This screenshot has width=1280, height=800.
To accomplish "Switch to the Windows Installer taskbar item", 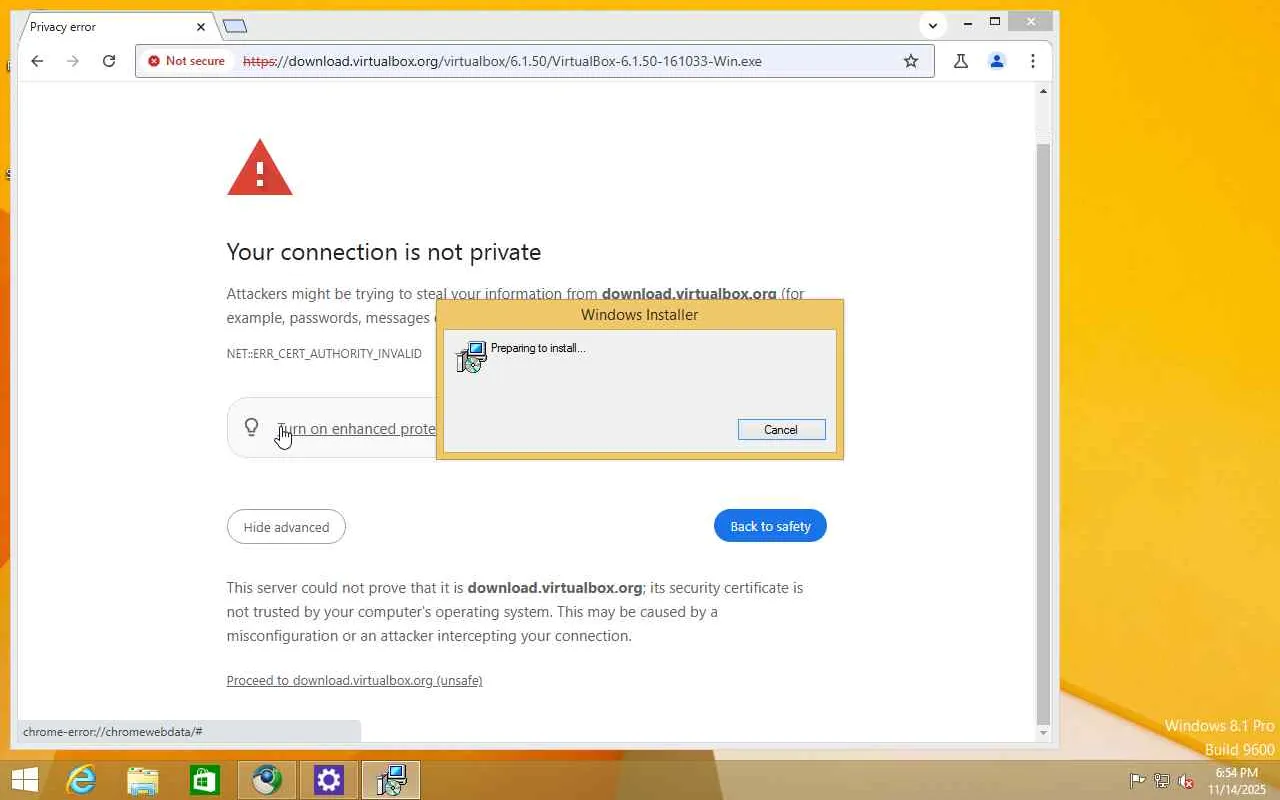I will 391,780.
